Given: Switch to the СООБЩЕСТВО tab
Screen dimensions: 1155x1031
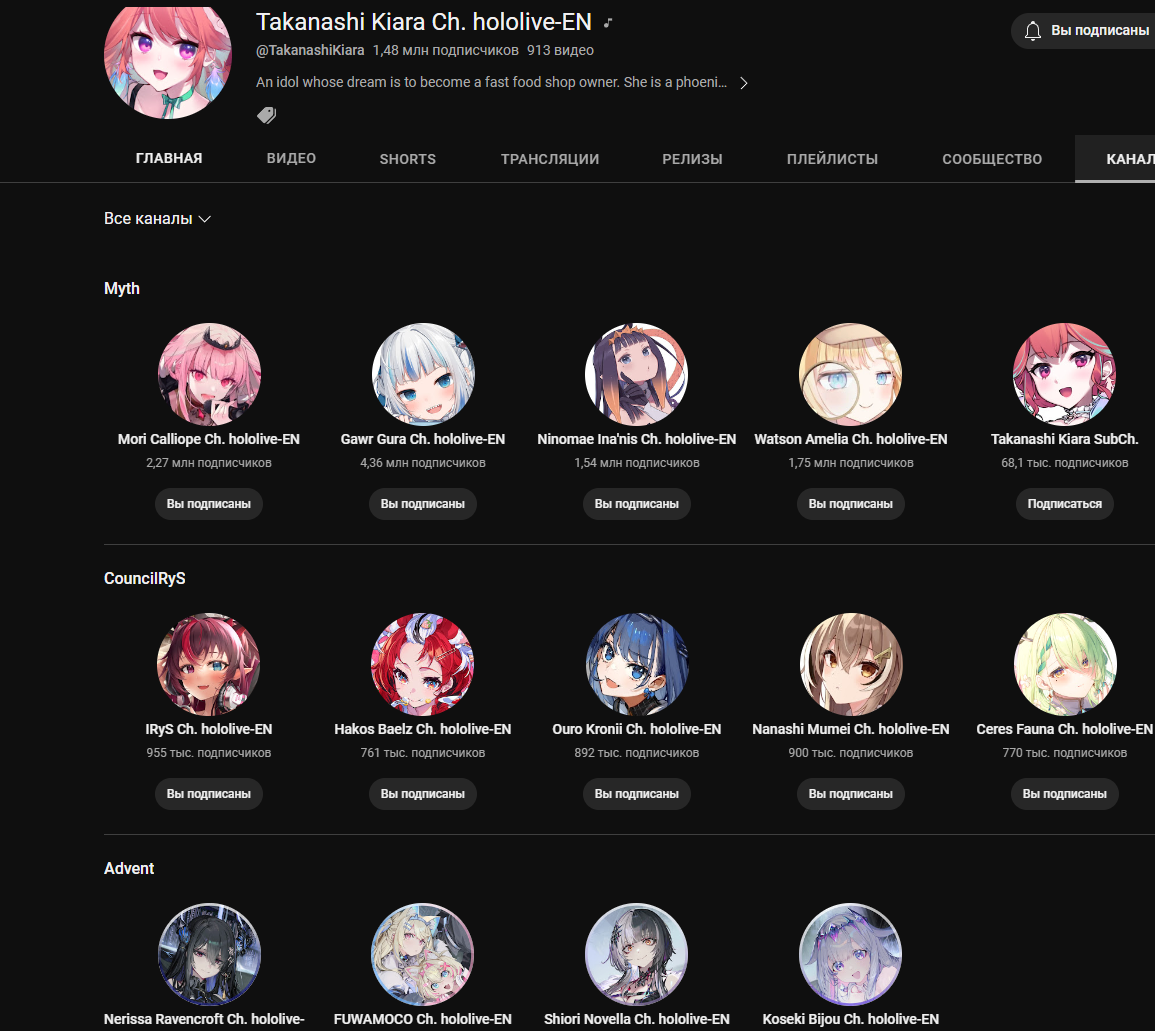Looking at the screenshot, I should [x=991, y=159].
